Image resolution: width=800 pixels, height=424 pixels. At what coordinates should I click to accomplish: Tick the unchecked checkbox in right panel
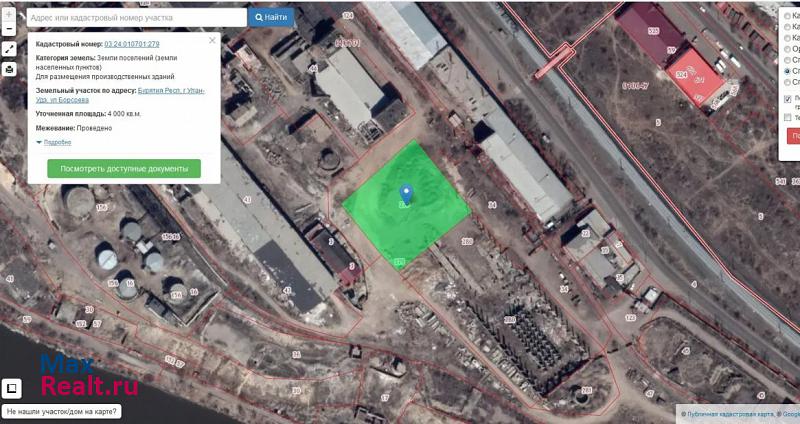(x=787, y=116)
